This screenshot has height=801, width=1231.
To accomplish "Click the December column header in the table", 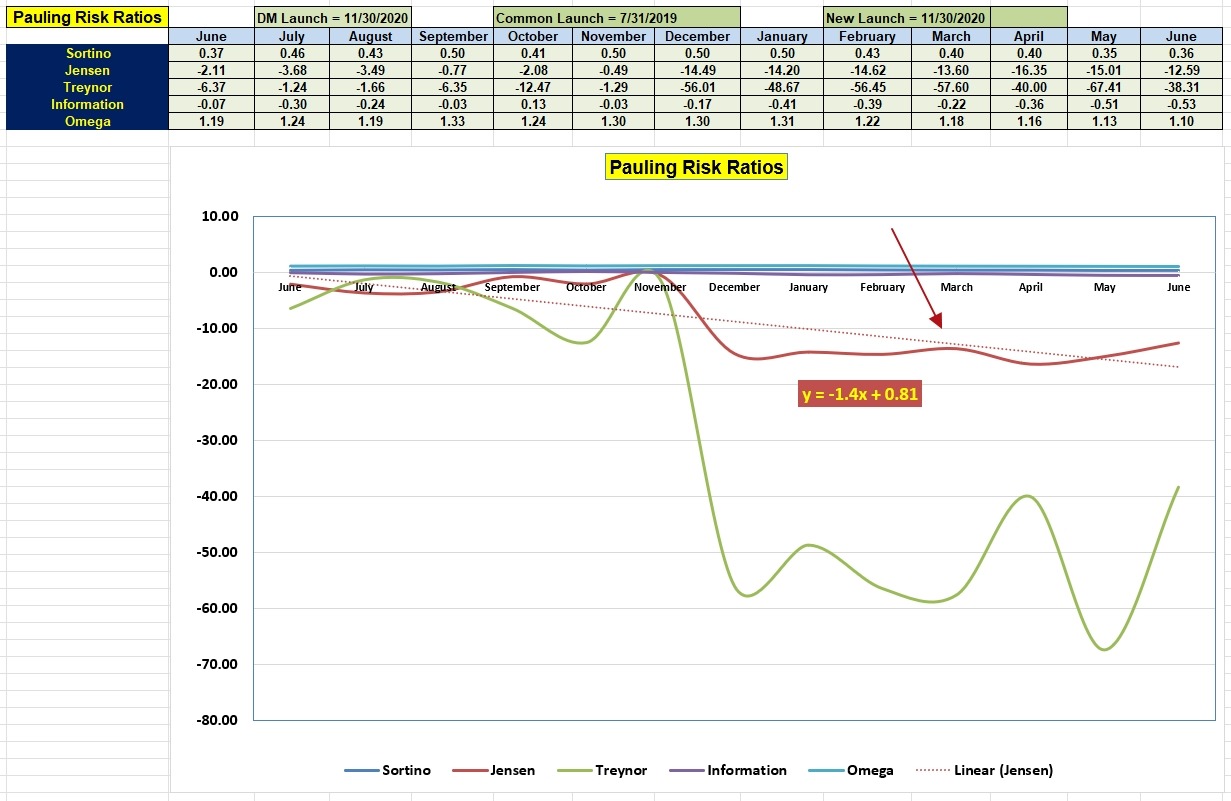I will (x=698, y=36).
